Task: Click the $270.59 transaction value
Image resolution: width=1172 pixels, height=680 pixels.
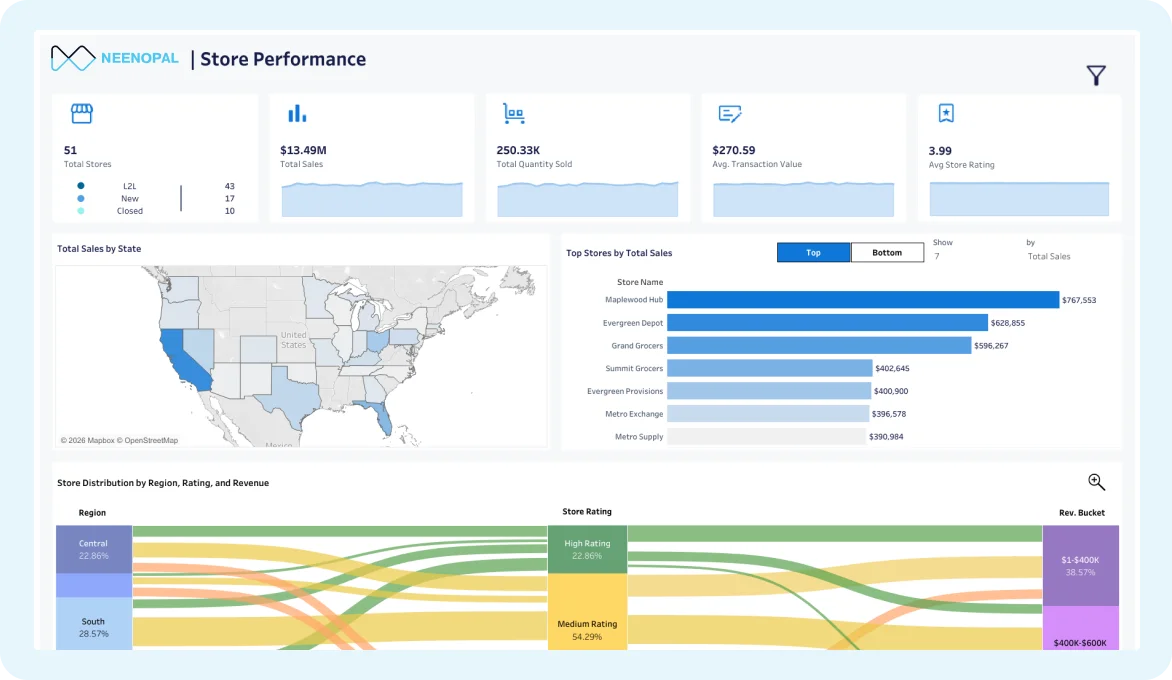Action: (734, 150)
